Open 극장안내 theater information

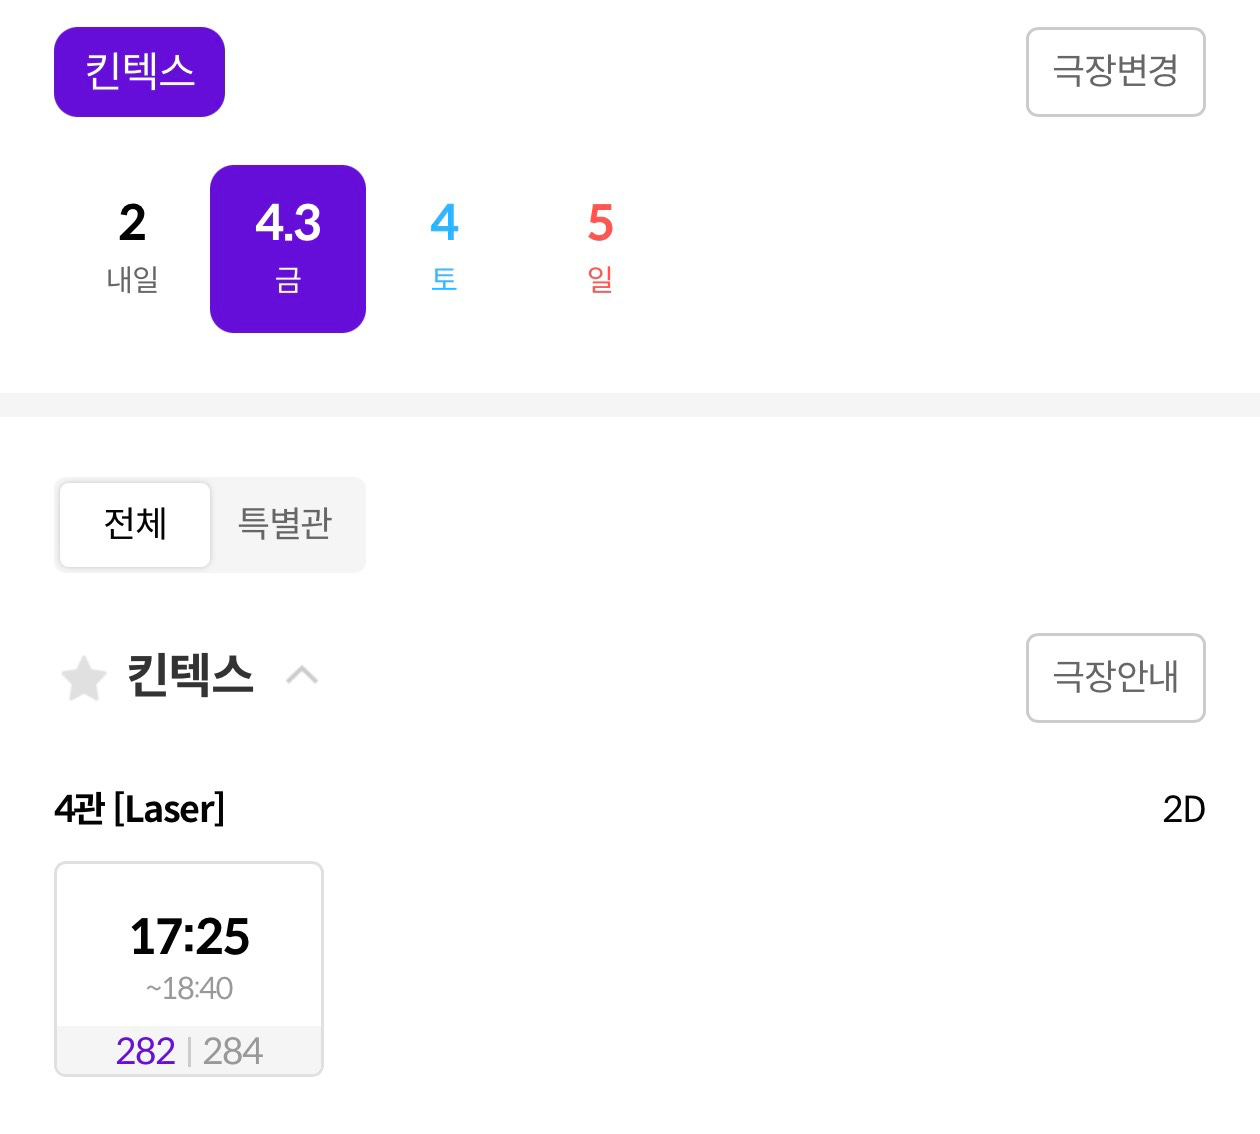(x=1115, y=677)
